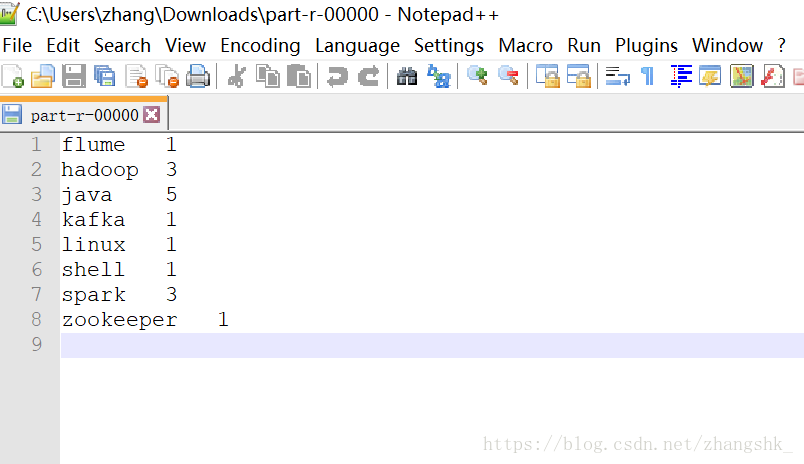Viewport: 804px width, 464px height.
Task: Open the Settings menu
Action: tap(449, 46)
